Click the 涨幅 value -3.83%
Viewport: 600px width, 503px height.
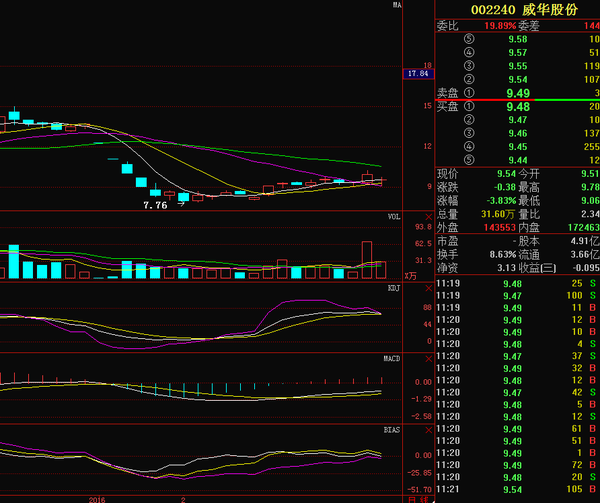(x=501, y=201)
